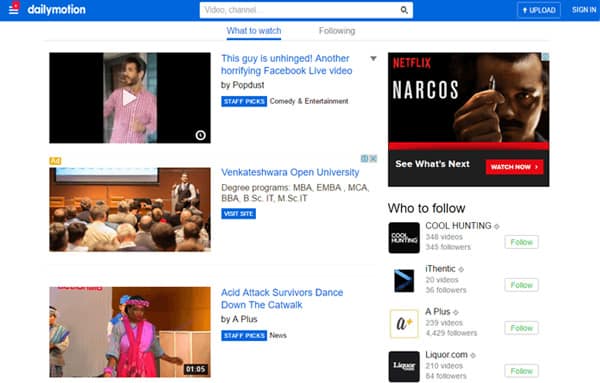
Task: Click the watch later clock icon on first video
Action: (x=201, y=135)
